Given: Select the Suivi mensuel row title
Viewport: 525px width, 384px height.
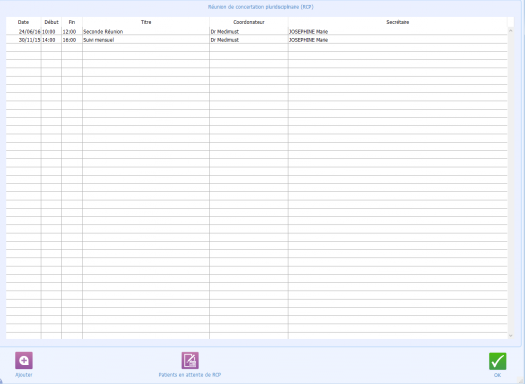Looking at the screenshot, I should click(x=98, y=40).
